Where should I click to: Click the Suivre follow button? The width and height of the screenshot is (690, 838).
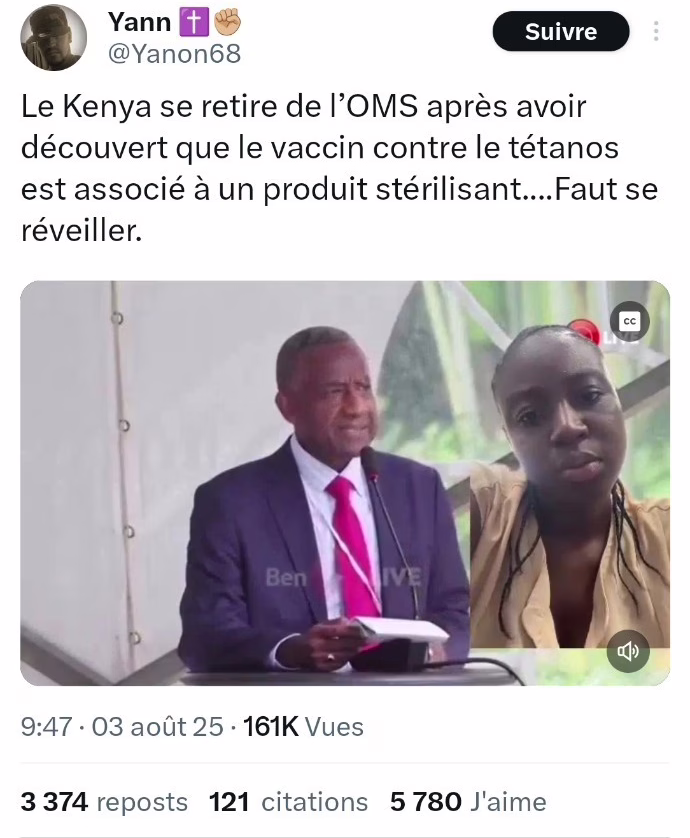[x=561, y=32]
